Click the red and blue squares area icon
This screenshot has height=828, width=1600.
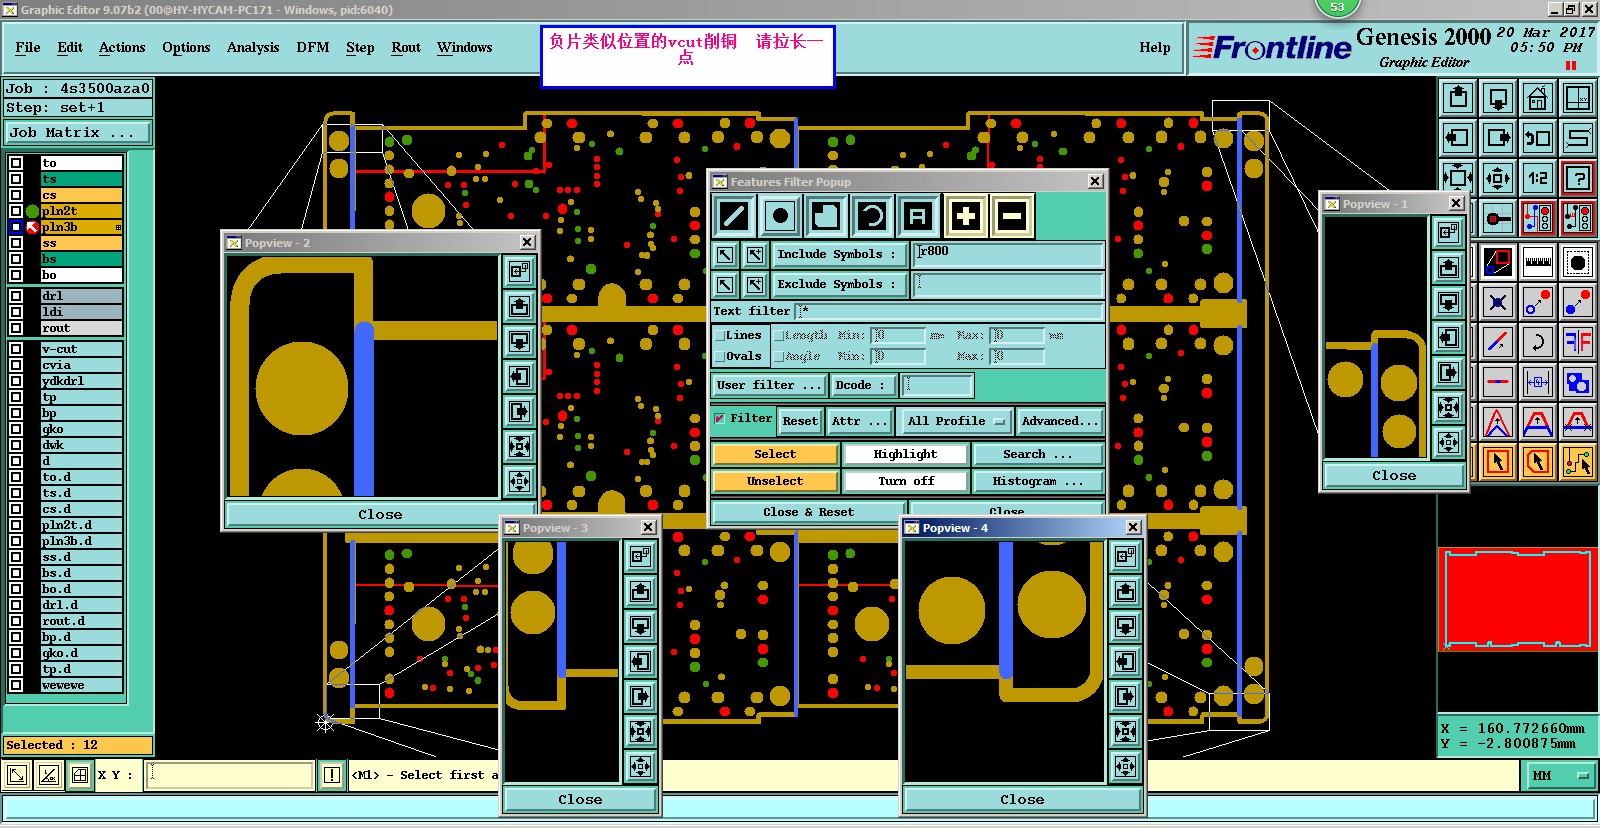click(1578, 382)
